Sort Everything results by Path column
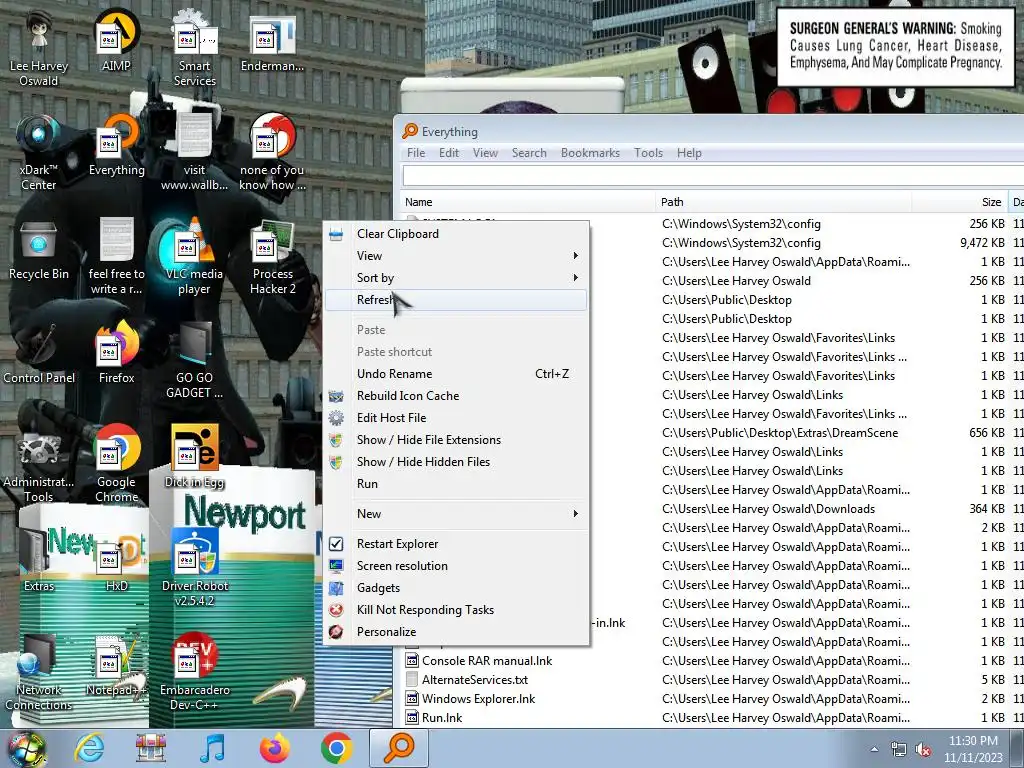 point(784,202)
